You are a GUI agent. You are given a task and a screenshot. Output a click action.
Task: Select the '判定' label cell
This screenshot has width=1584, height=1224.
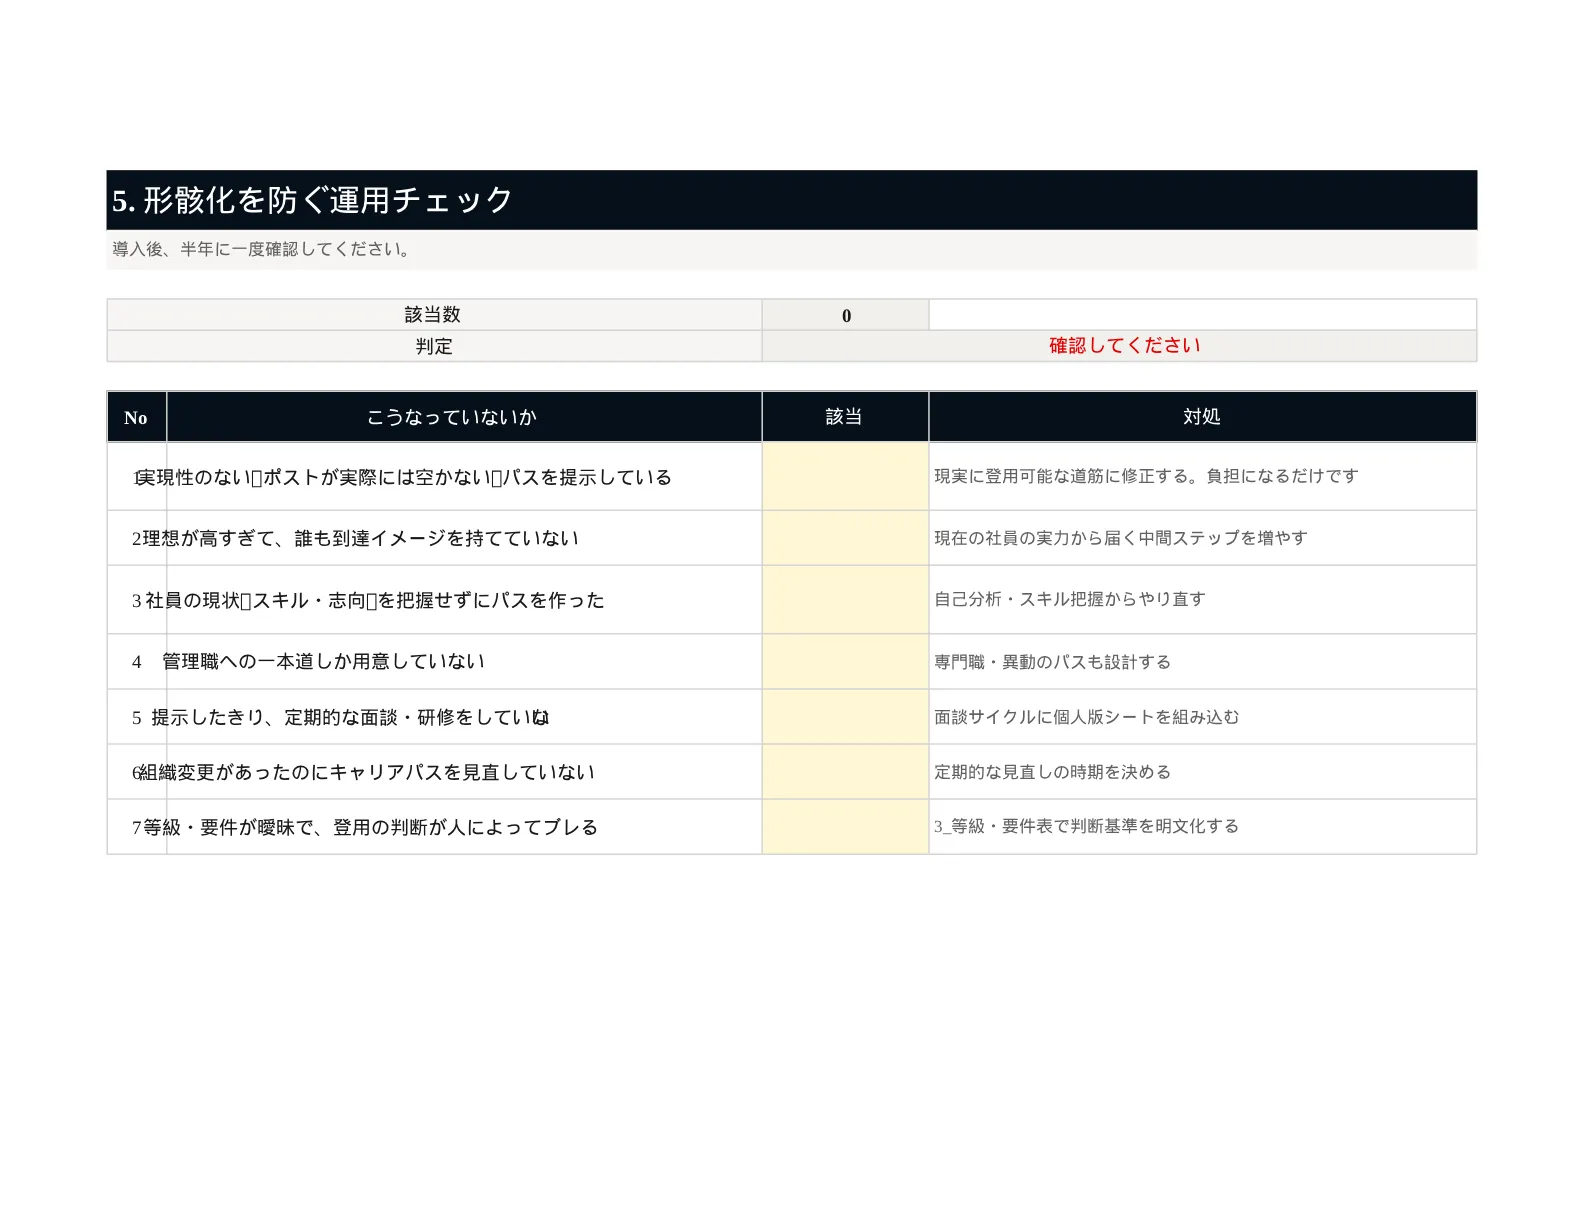(434, 346)
